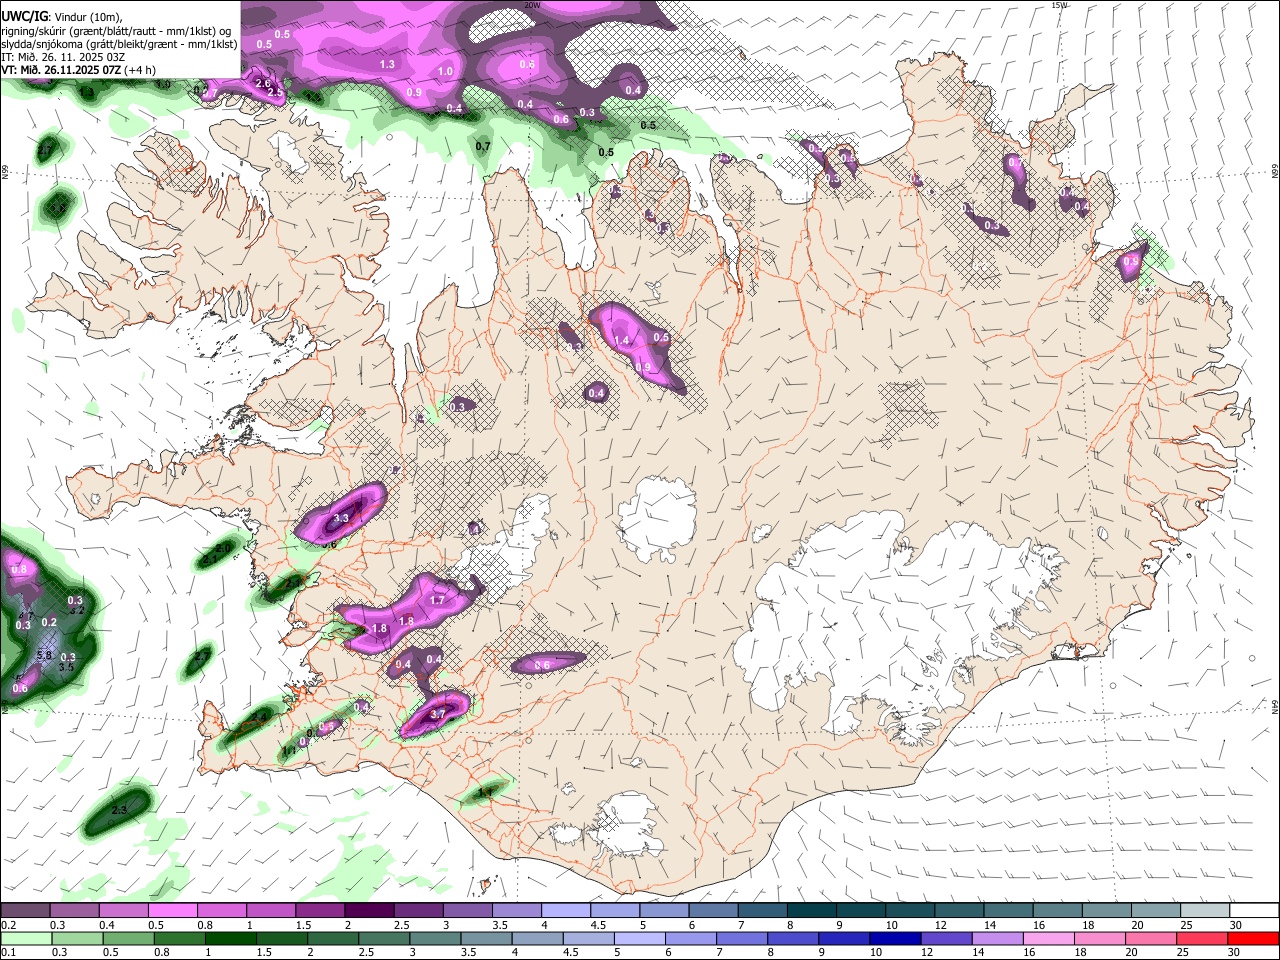1280x960 pixels.
Task: Select the light grey snow swatch between 25 and 30
Action: pos(1206,910)
